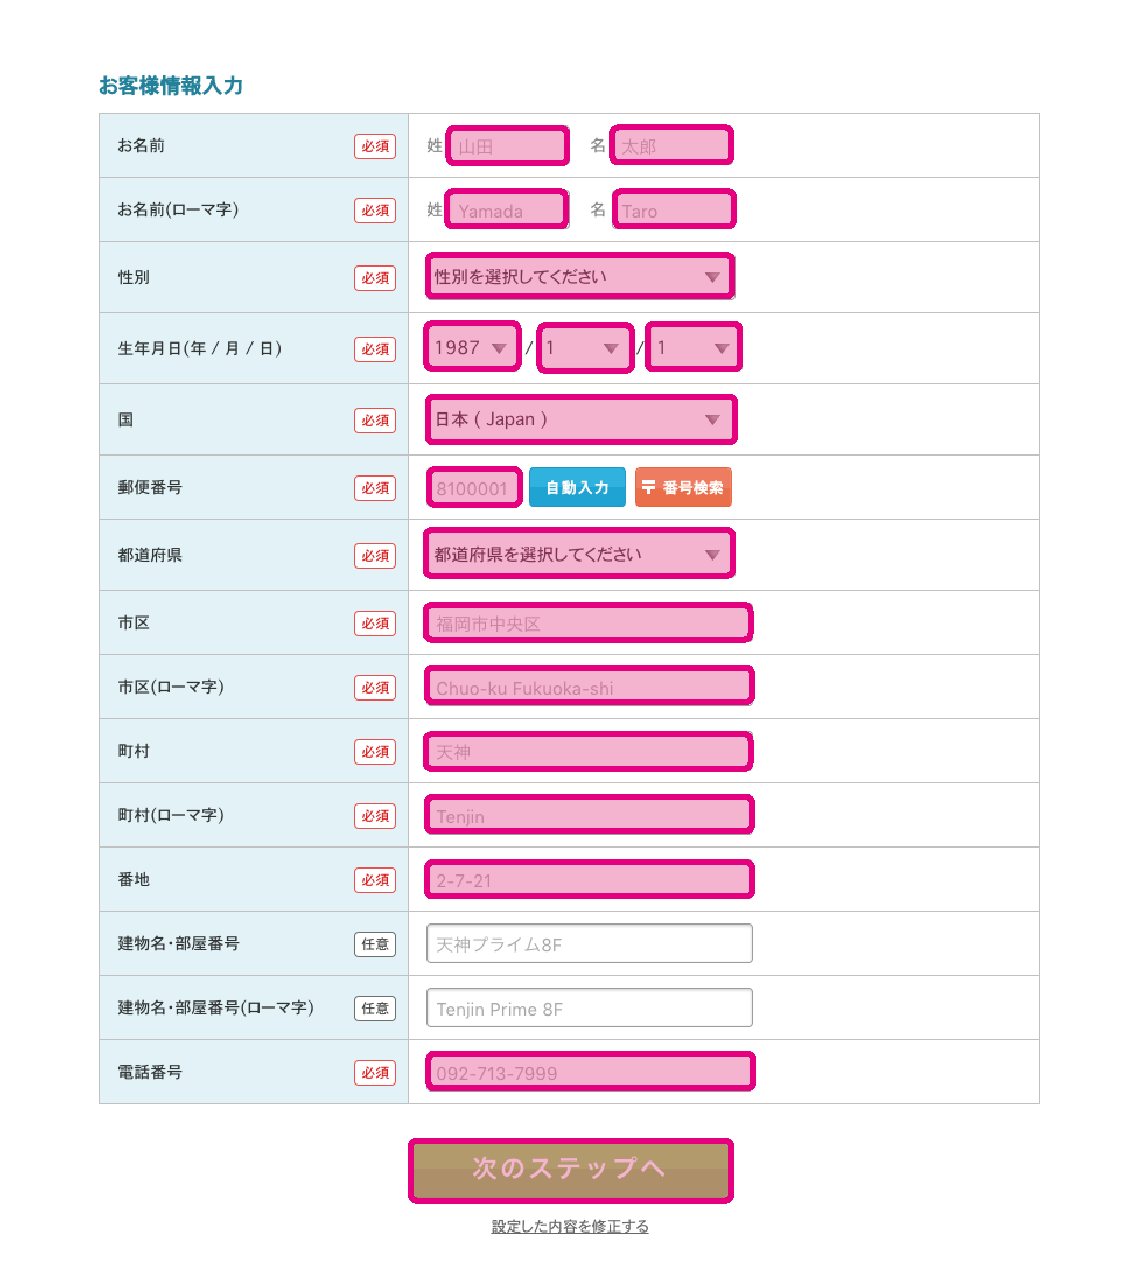Open the 性別 gender dropdown

(x=580, y=277)
